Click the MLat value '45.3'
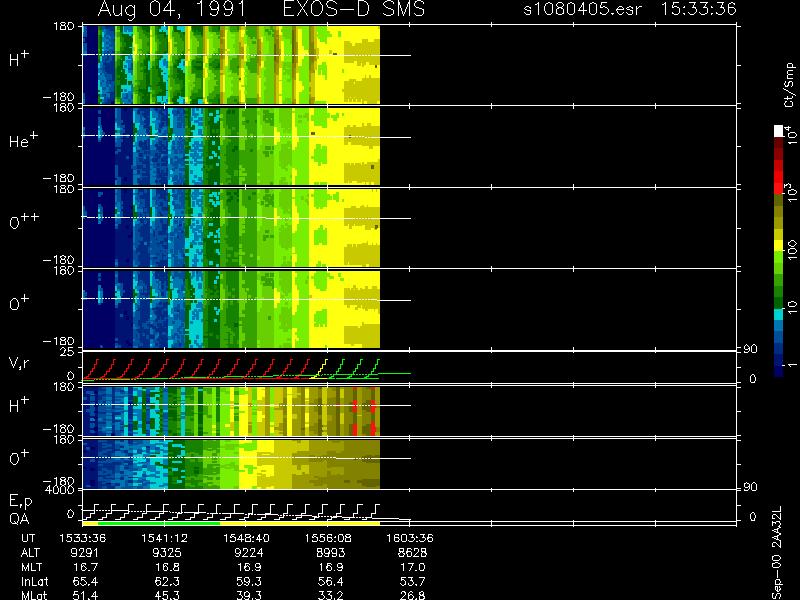Image resolution: width=800 pixels, height=600 pixels. [167, 595]
